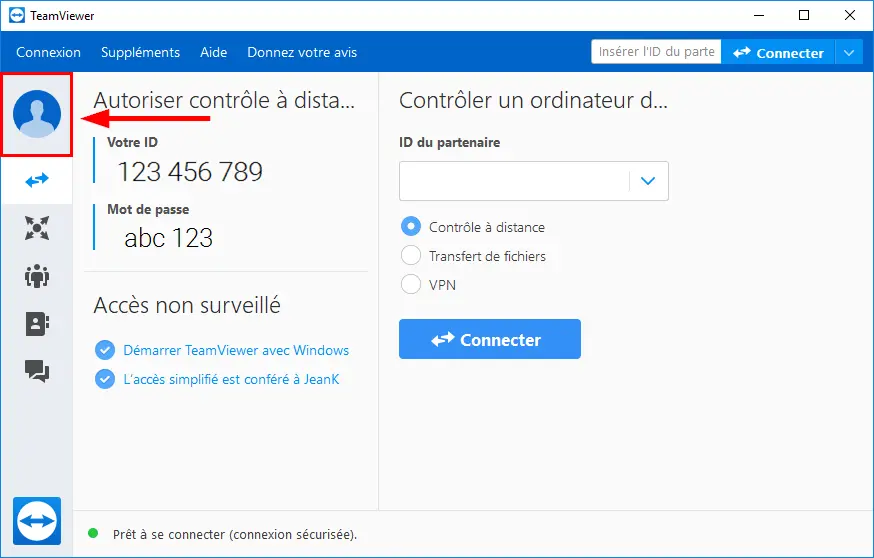Expand the ID du partenaire dropdown arrow
The width and height of the screenshot is (874, 558).
point(648,181)
